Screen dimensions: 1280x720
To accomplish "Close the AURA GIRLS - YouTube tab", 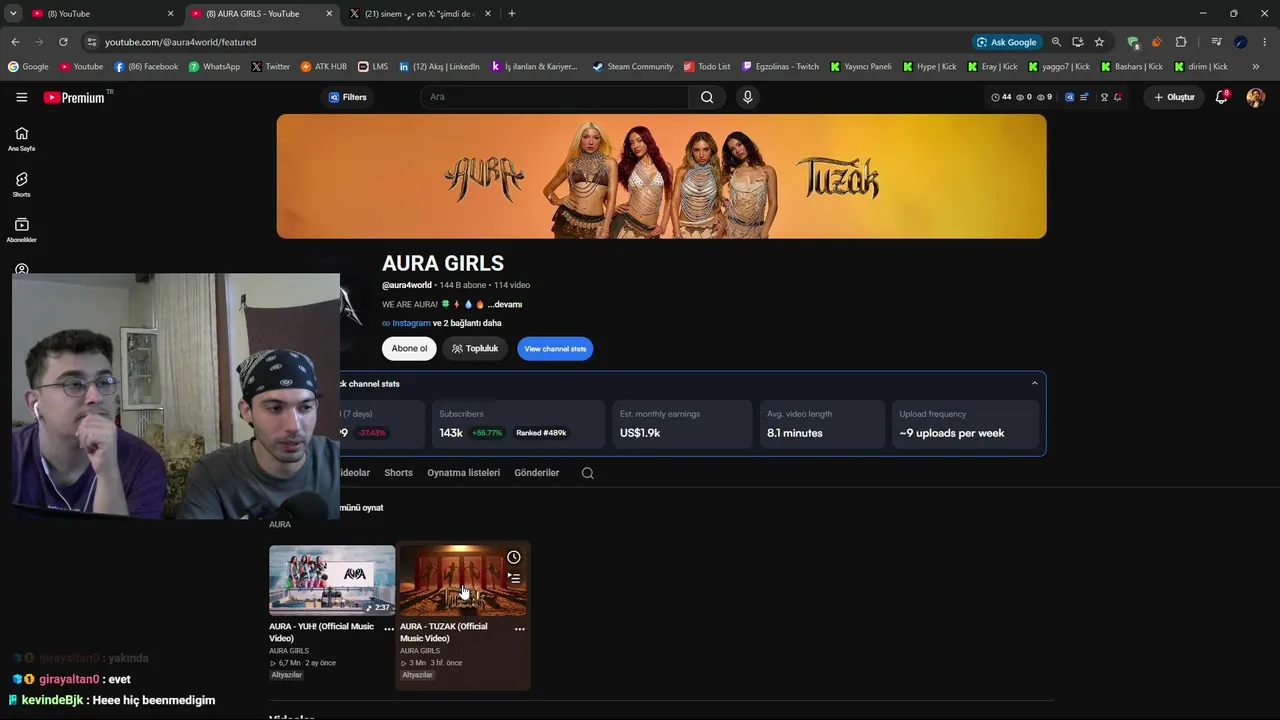I will point(329,14).
